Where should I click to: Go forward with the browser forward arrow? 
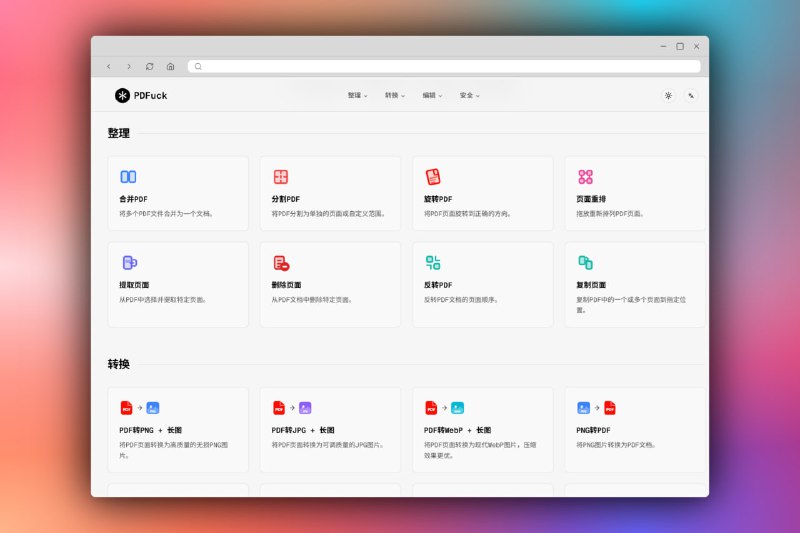pos(129,66)
